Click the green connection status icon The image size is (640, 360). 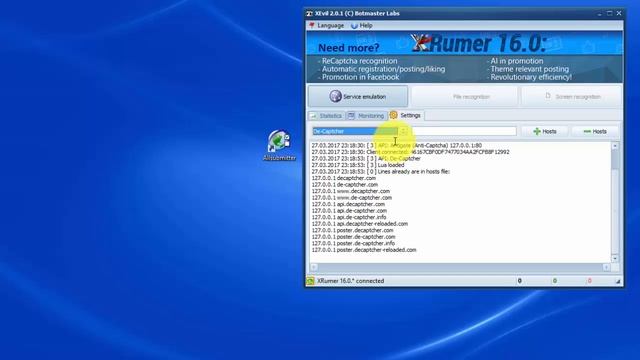coord(311,281)
